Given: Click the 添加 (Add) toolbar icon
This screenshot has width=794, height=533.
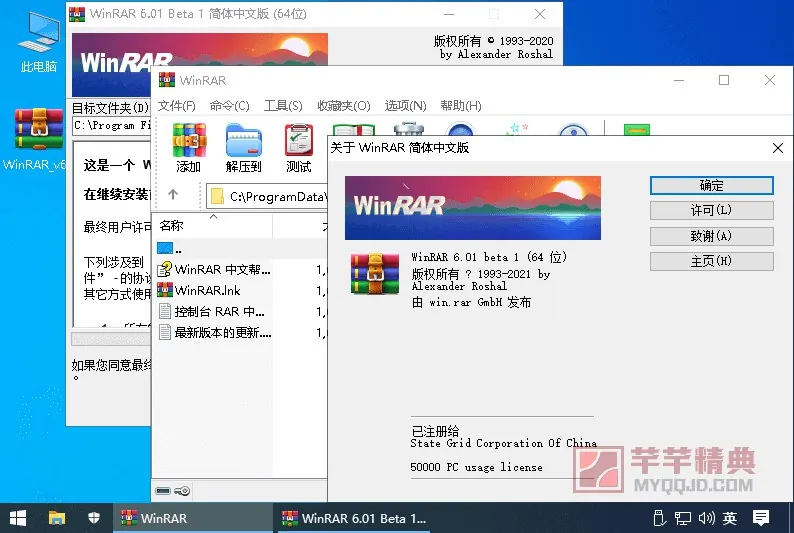Looking at the screenshot, I should click(188, 148).
